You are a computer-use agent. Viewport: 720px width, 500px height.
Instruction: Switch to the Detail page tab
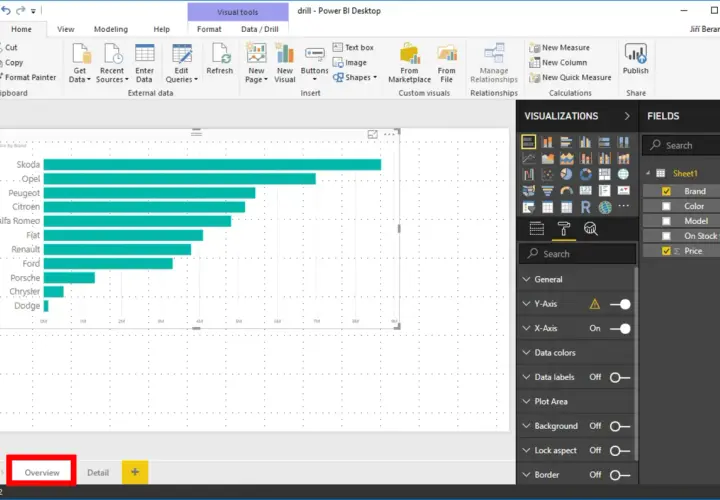98,472
